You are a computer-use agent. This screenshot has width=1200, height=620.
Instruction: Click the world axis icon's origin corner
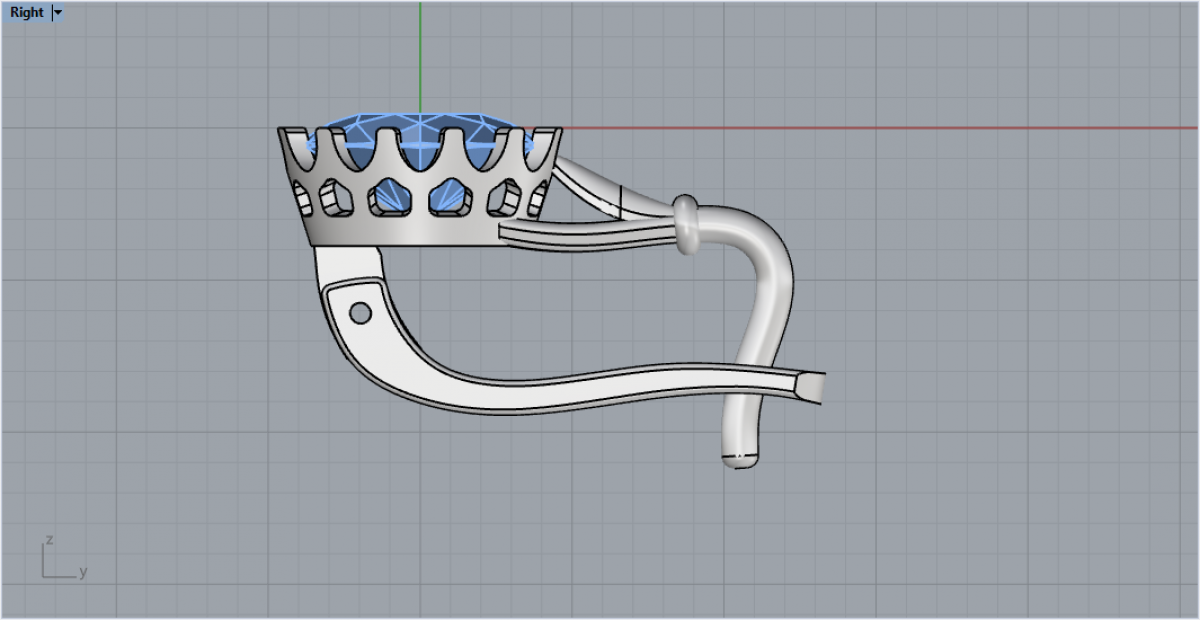pos(44,576)
